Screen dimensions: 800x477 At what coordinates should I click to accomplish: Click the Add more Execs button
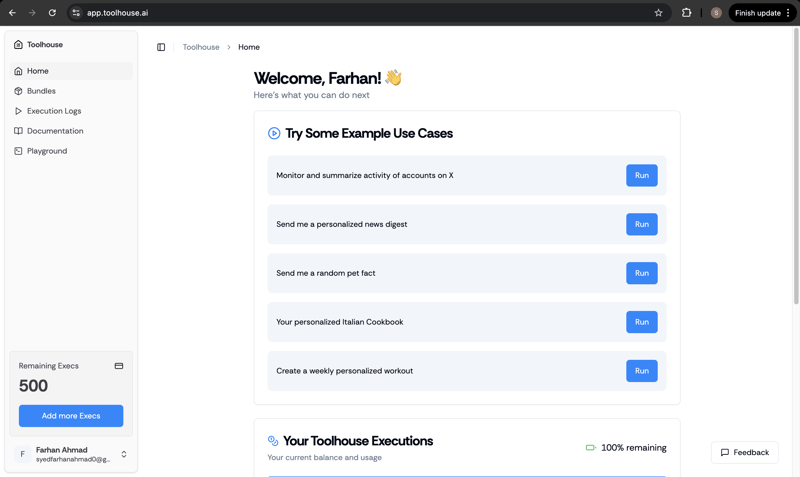71,416
